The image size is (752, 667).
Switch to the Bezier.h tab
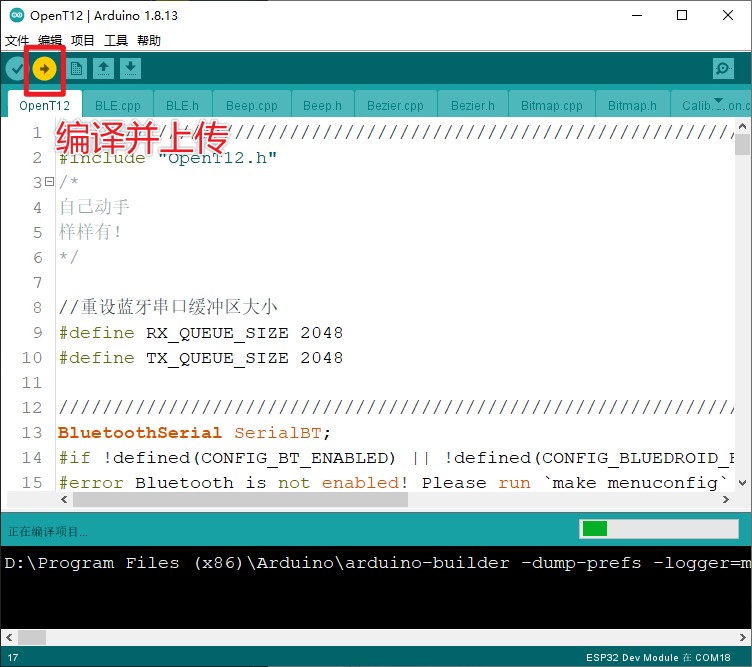pyautogui.click(x=473, y=105)
